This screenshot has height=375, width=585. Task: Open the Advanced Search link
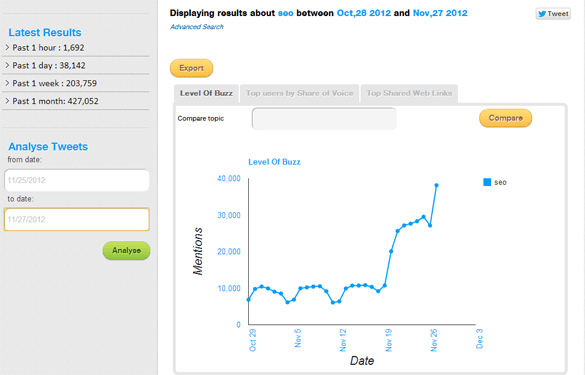[197, 27]
